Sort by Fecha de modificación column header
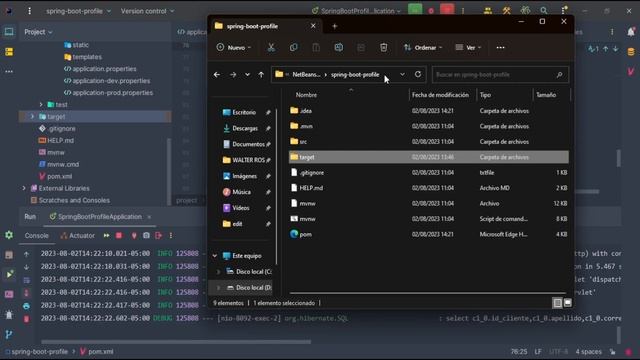640x360 pixels. [440, 95]
